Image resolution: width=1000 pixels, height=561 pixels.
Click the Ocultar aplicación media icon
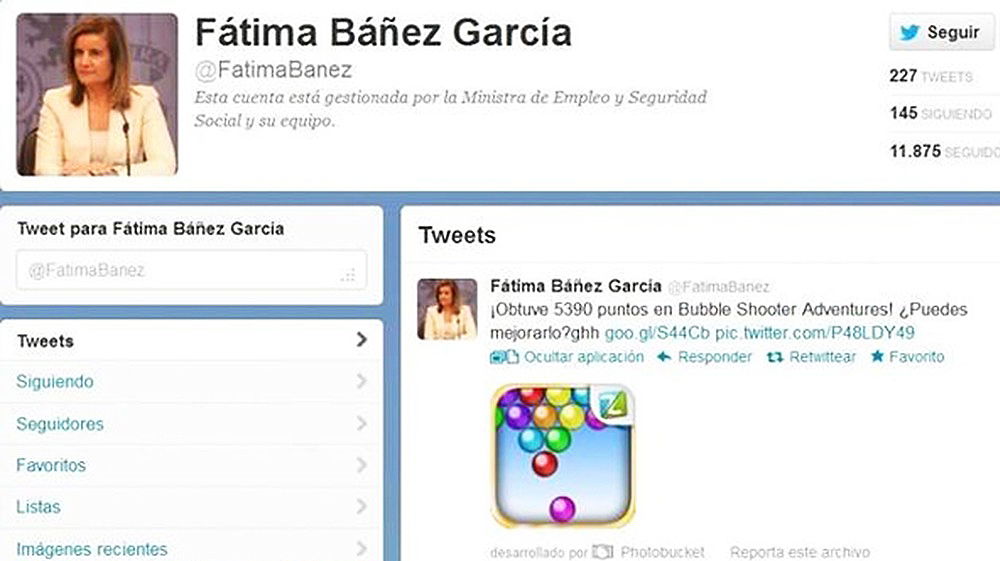(x=504, y=357)
